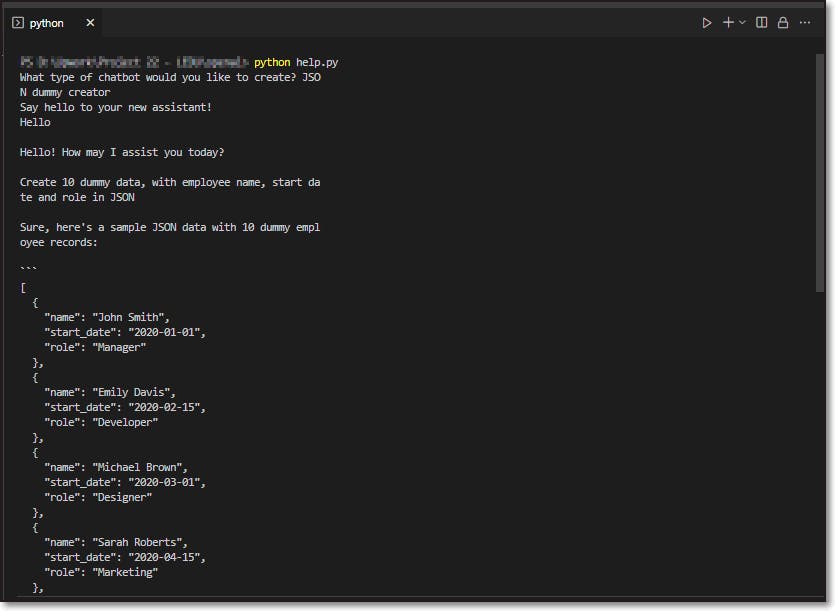Split the terminal using the split icon
This screenshot has width=835, height=611.
click(762, 22)
